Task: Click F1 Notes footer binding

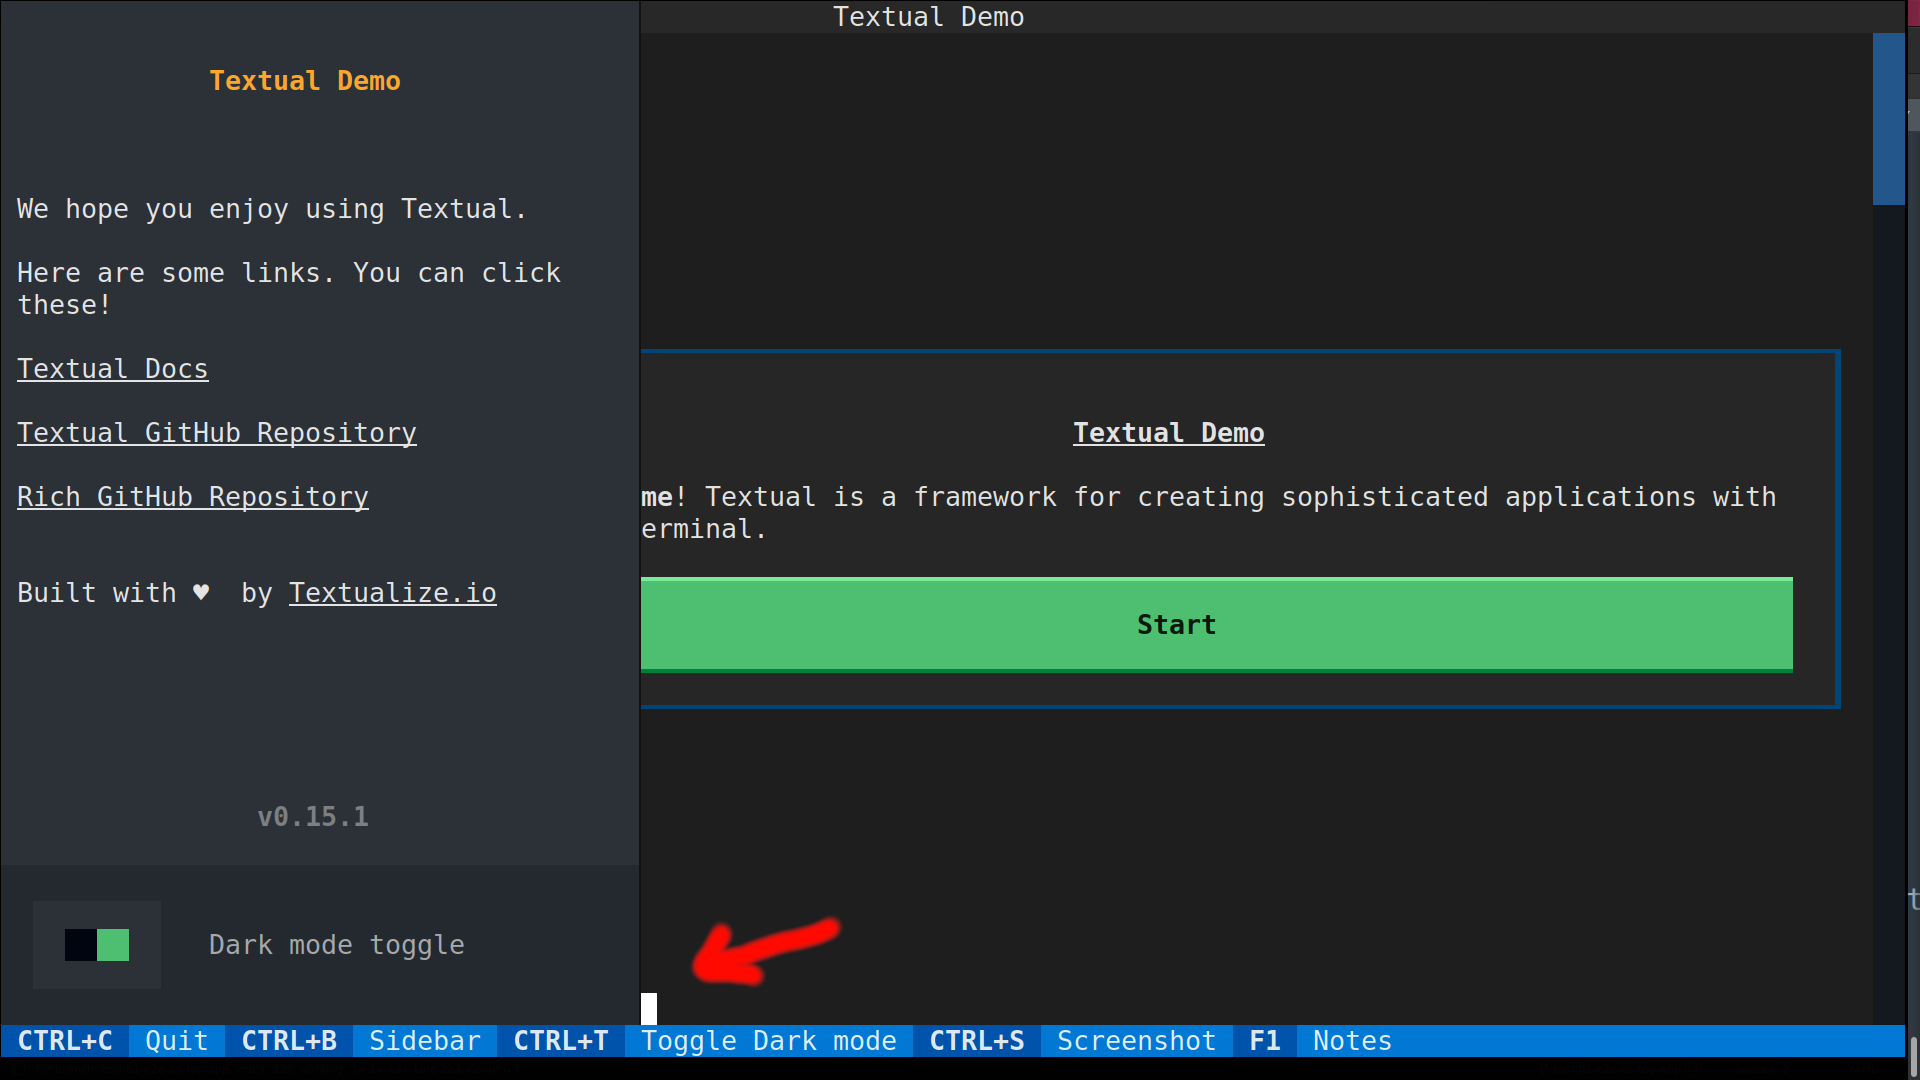Action: [x=1321, y=1041]
